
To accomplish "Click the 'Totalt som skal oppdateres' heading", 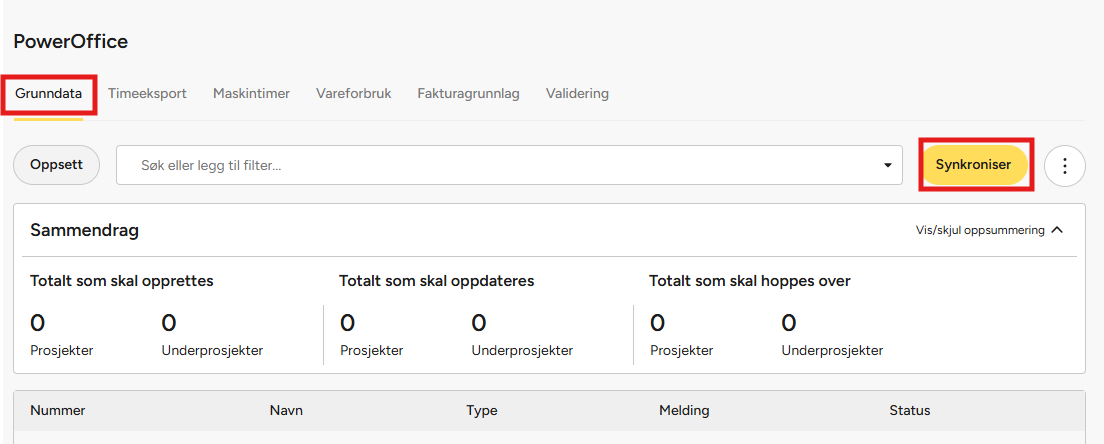I will pos(436,281).
